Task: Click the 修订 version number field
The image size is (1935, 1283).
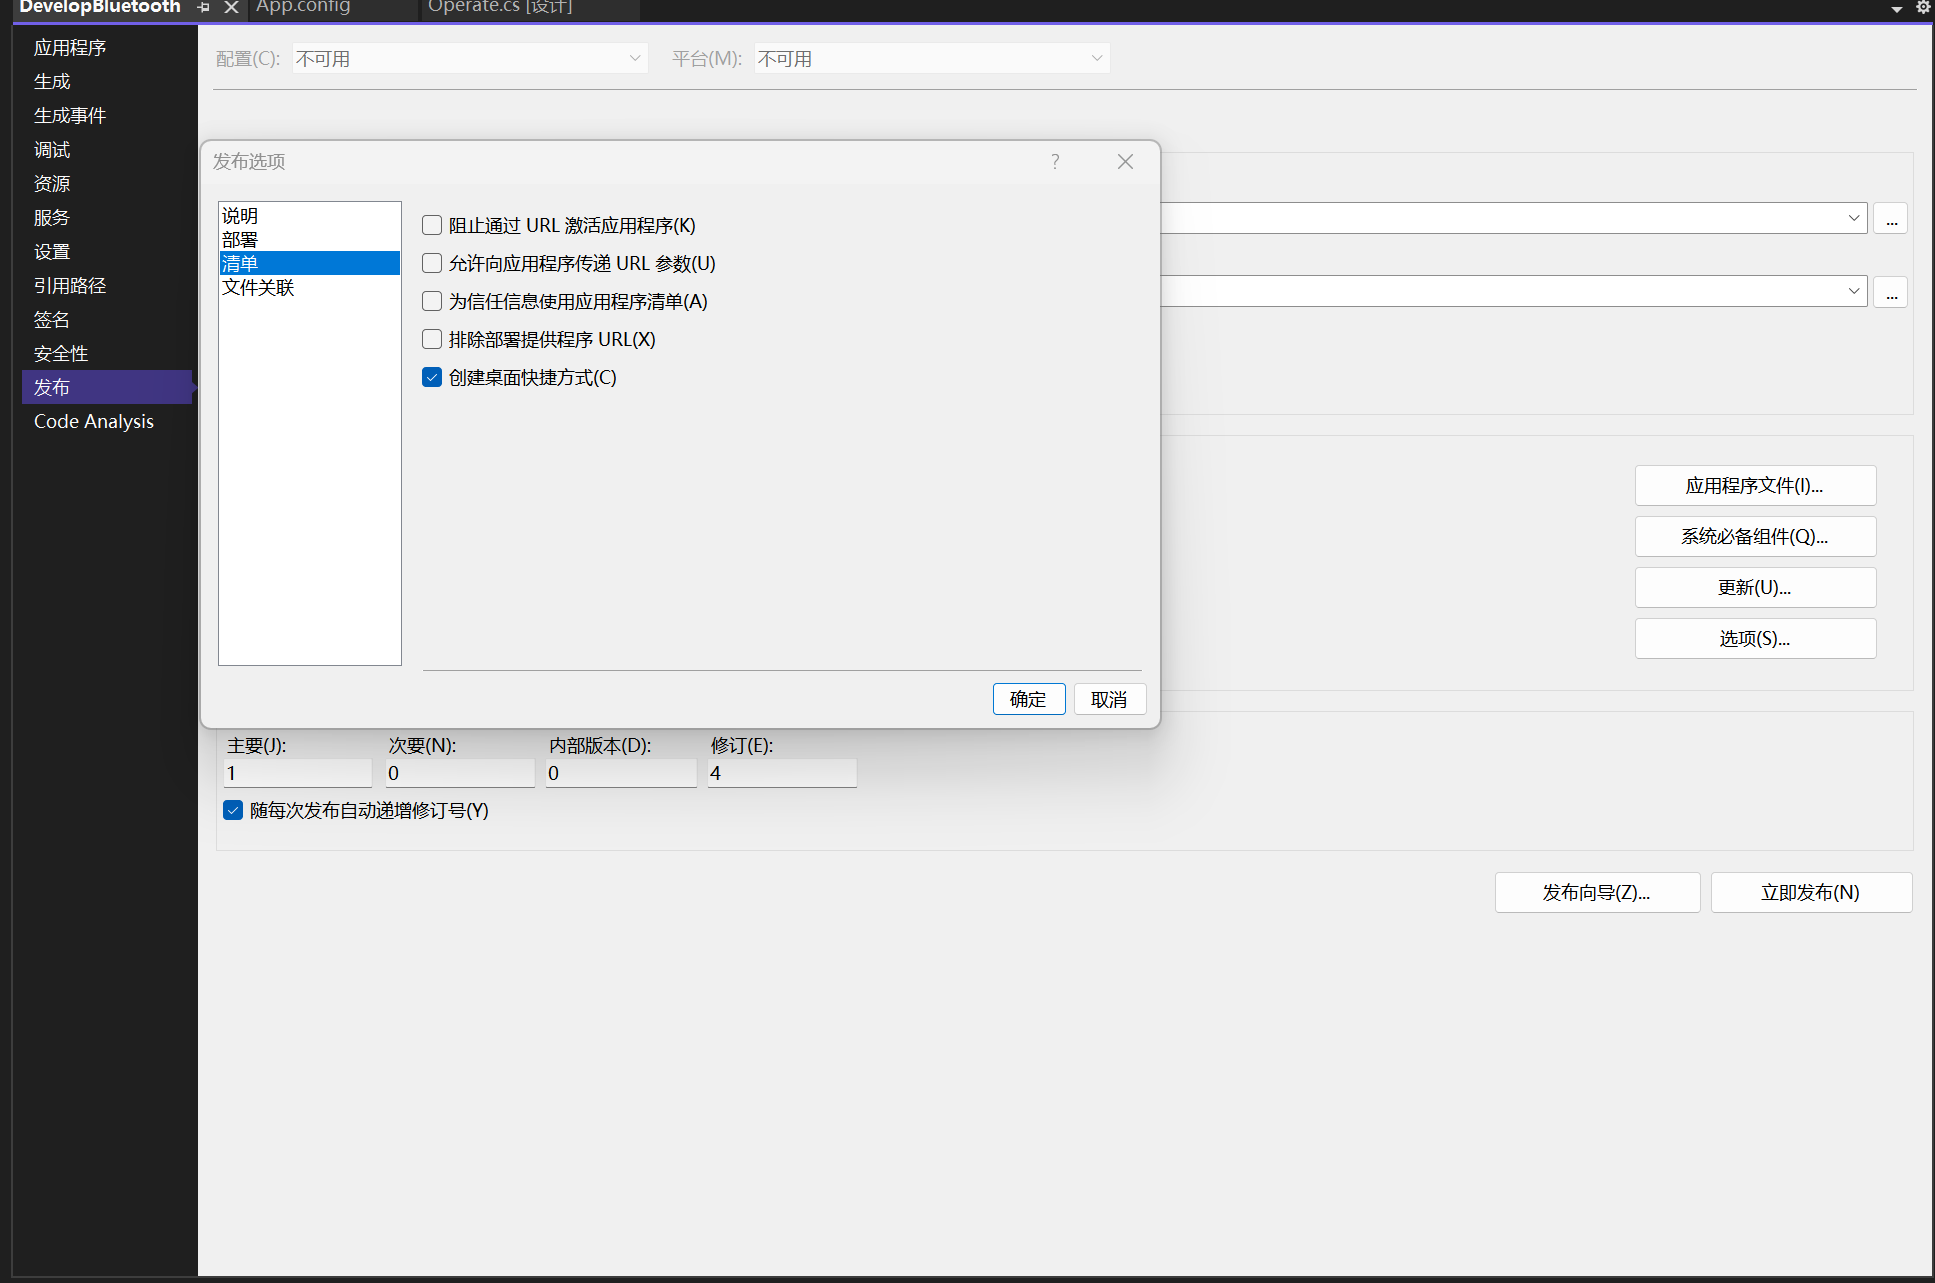Action: tap(781, 773)
